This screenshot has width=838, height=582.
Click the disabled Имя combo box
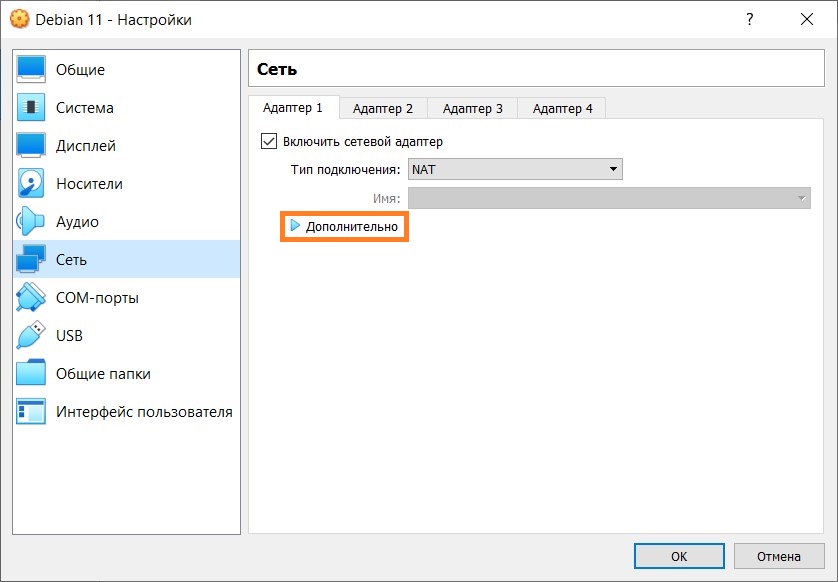pos(608,199)
